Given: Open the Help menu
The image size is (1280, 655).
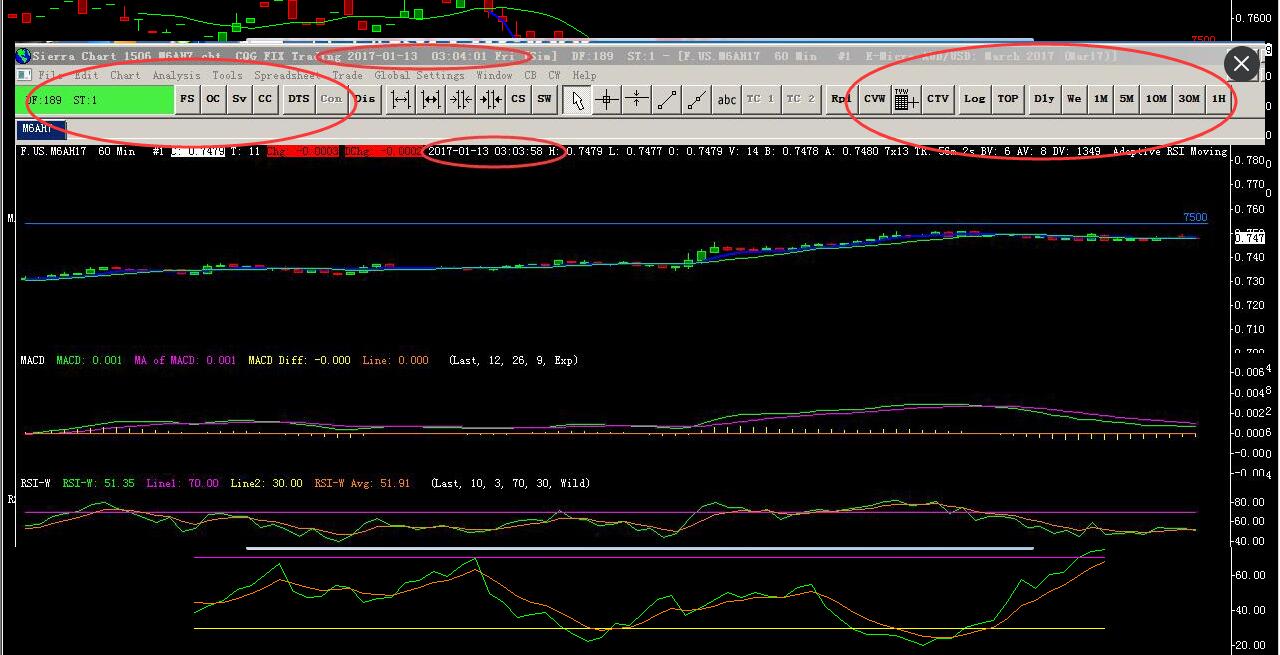Looking at the screenshot, I should tap(584, 75).
